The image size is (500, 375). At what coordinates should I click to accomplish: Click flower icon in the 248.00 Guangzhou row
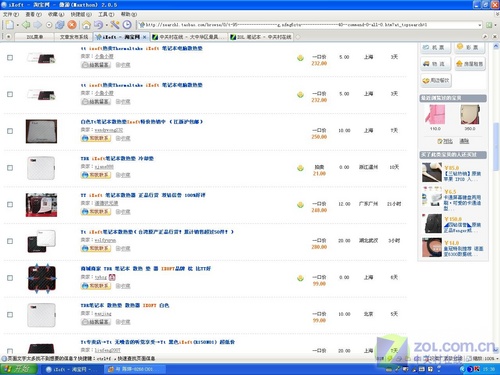pyautogui.click(x=300, y=205)
